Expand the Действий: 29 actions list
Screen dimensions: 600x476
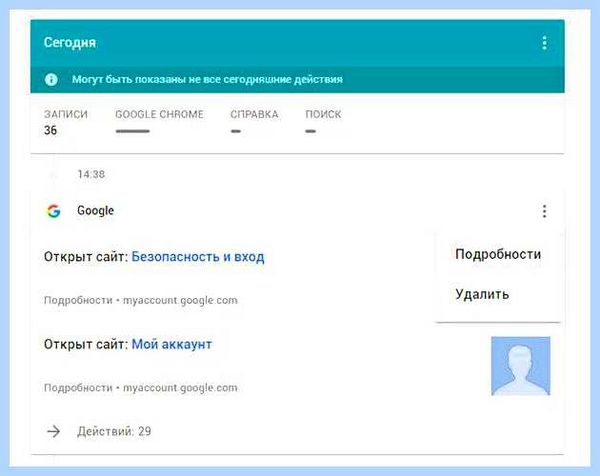pos(114,431)
